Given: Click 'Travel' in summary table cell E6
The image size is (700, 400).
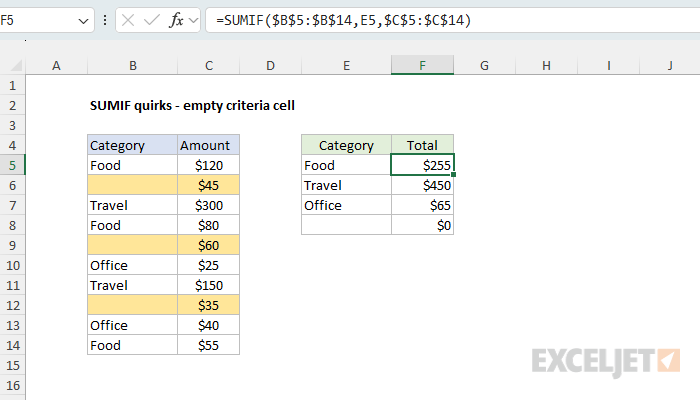Looking at the screenshot, I should 346,185.
